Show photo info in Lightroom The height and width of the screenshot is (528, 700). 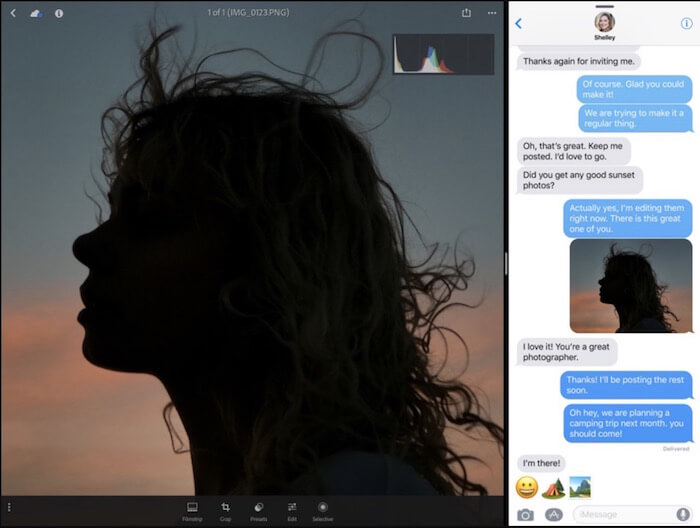click(x=59, y=14)
